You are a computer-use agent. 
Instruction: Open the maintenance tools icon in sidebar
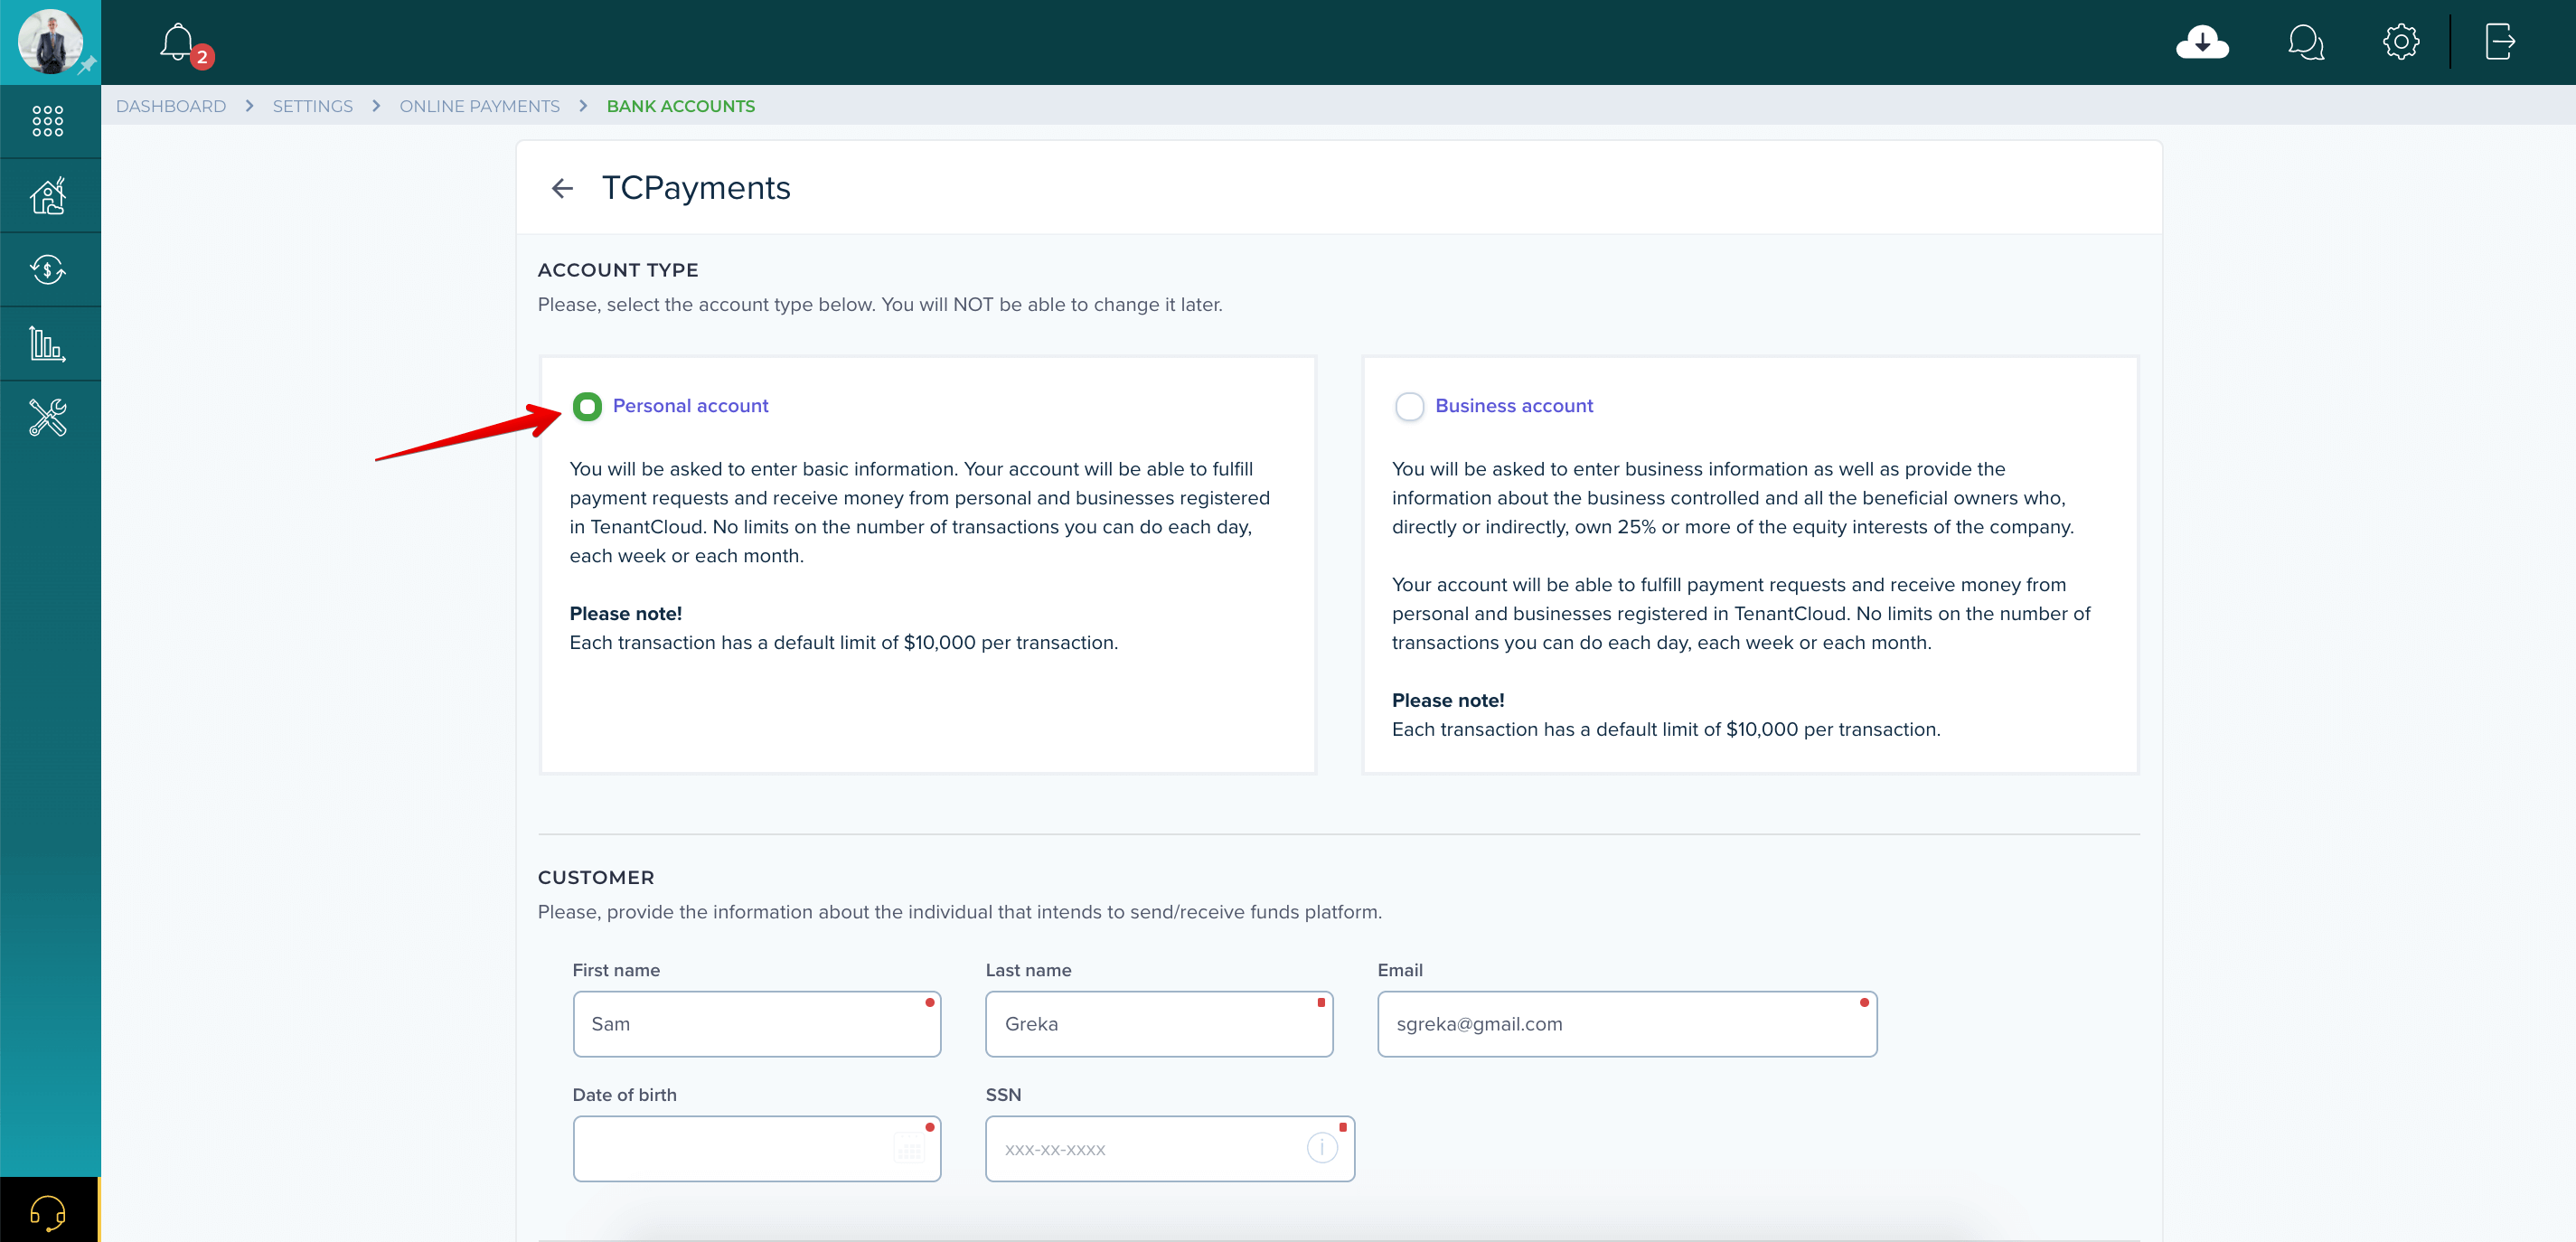(x=48, y=418)
